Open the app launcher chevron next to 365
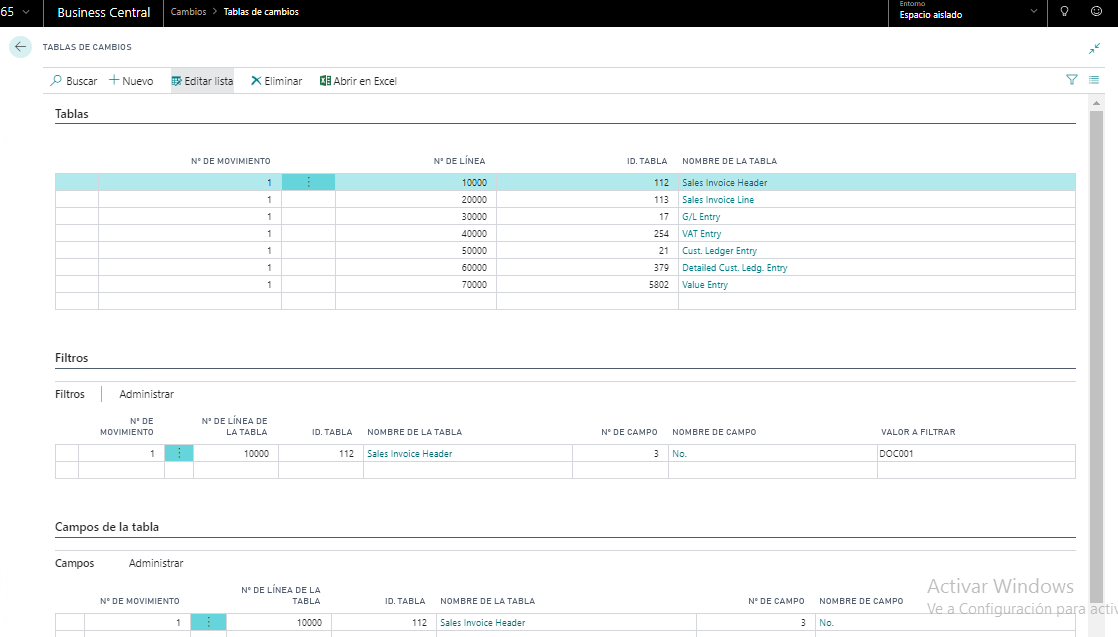This screenshot has height=637, width=1118. point(26,12)
